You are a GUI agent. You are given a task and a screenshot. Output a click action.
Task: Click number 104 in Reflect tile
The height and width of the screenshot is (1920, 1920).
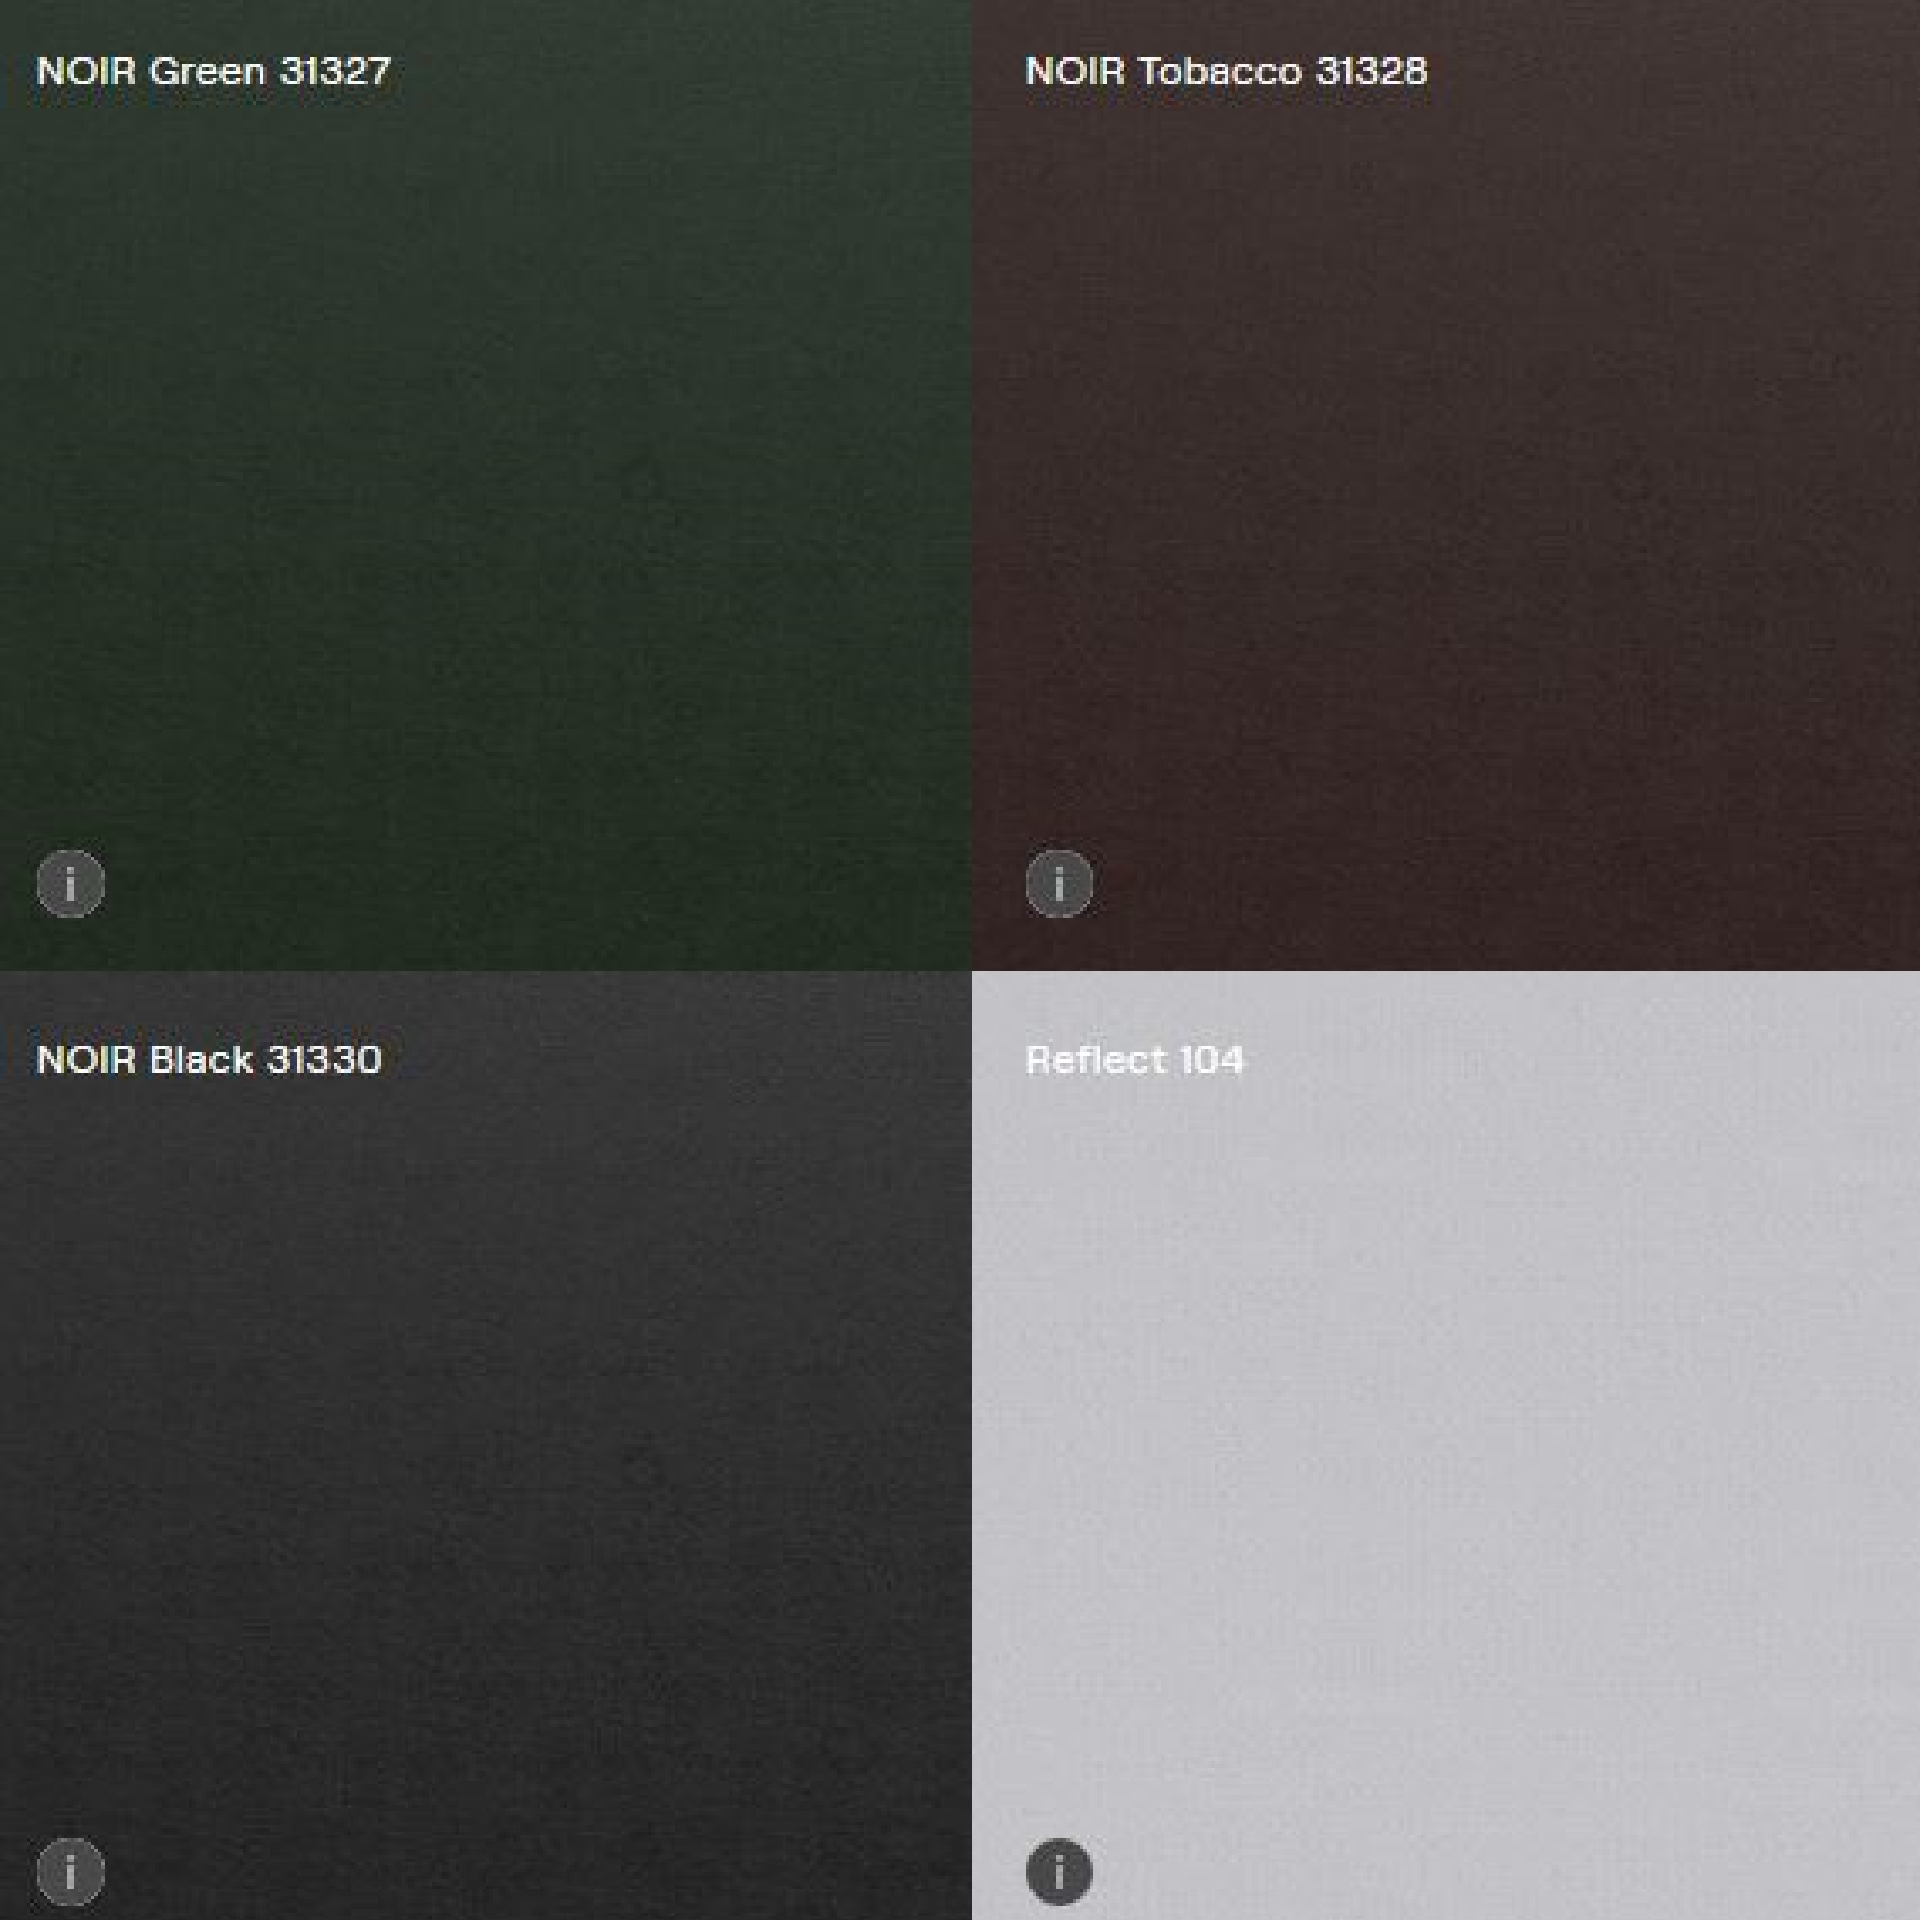pos(1211,1059)
